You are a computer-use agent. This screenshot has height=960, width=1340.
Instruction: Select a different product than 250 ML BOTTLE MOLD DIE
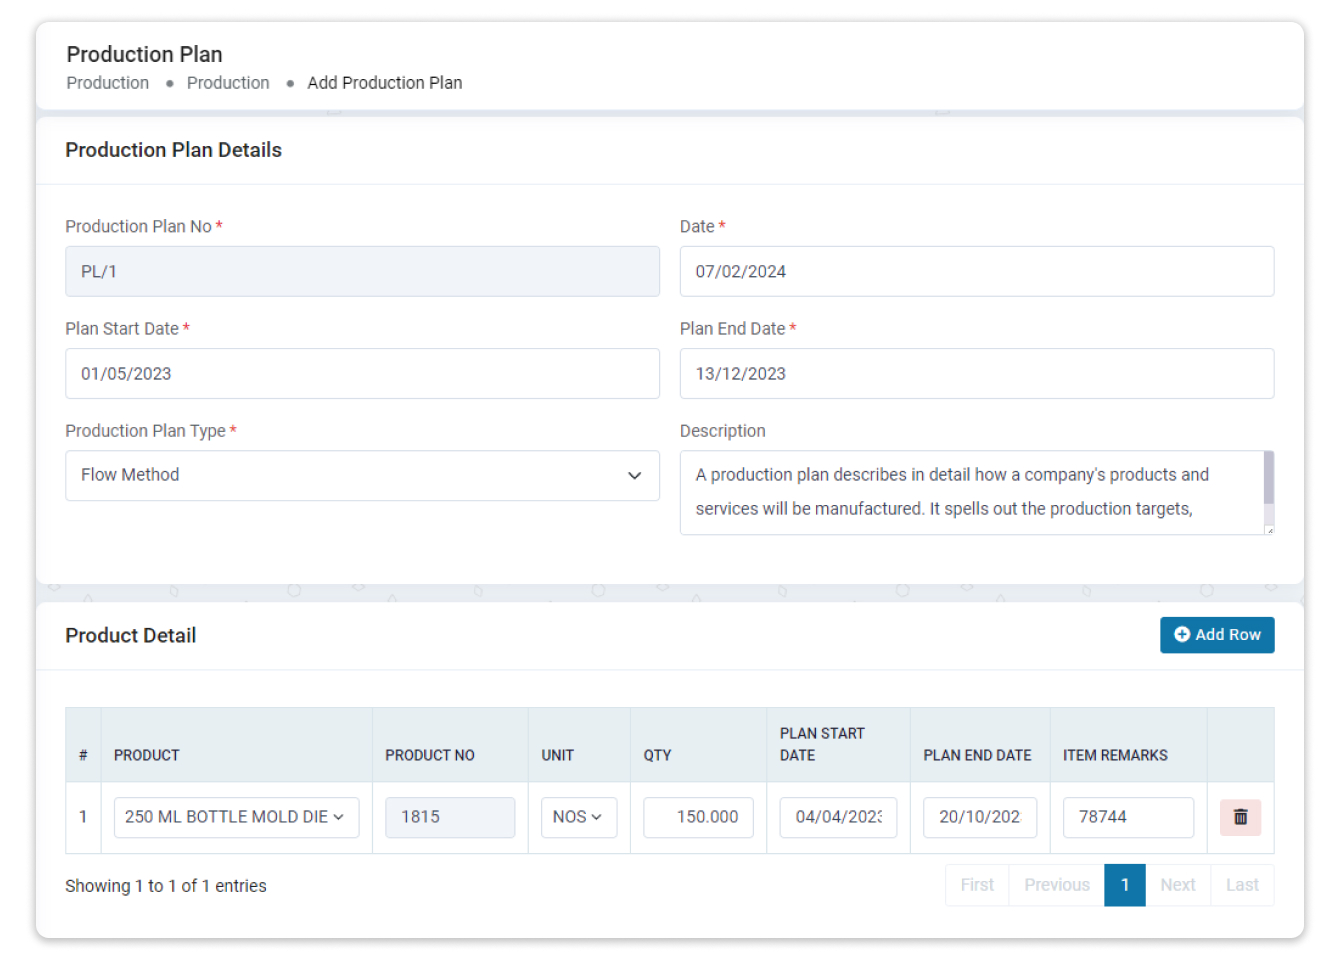(x=236, y=817)
